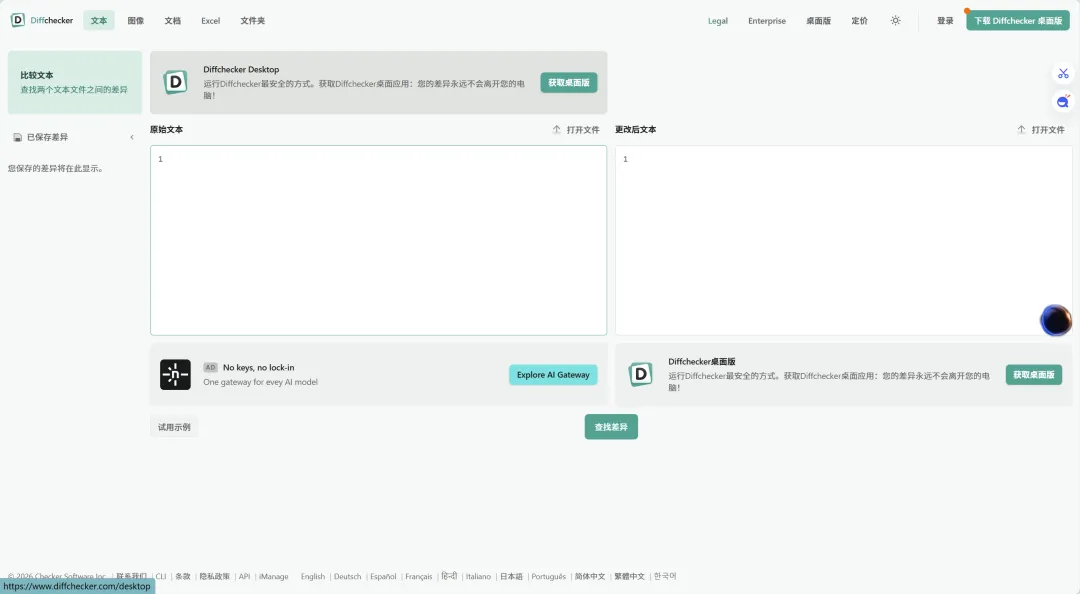1080x594 pixels.
Task: Click 获取桌面版 in bottom right banner
Action: click(x=1034, y=375)
